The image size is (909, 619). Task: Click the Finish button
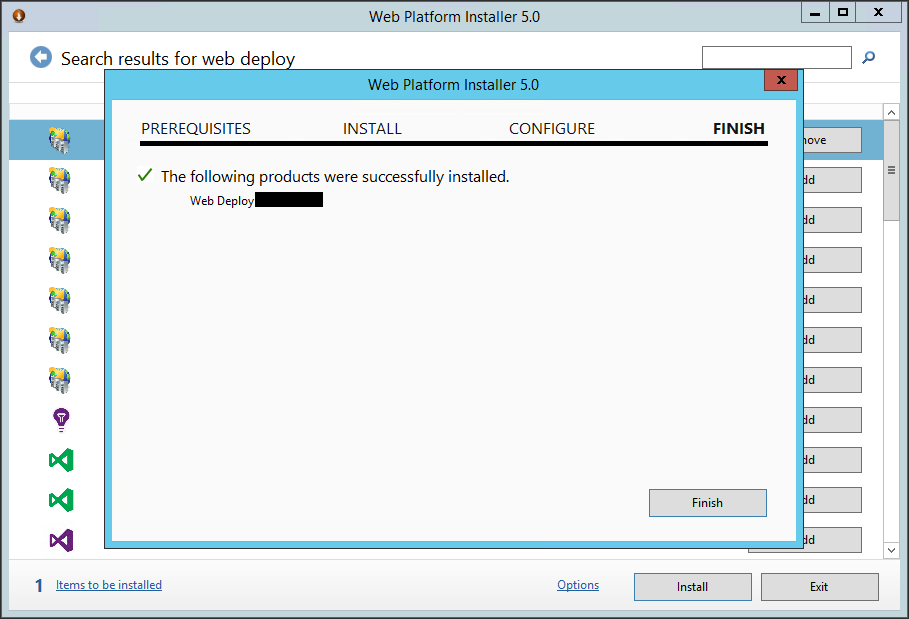click(x=708, y=503)
